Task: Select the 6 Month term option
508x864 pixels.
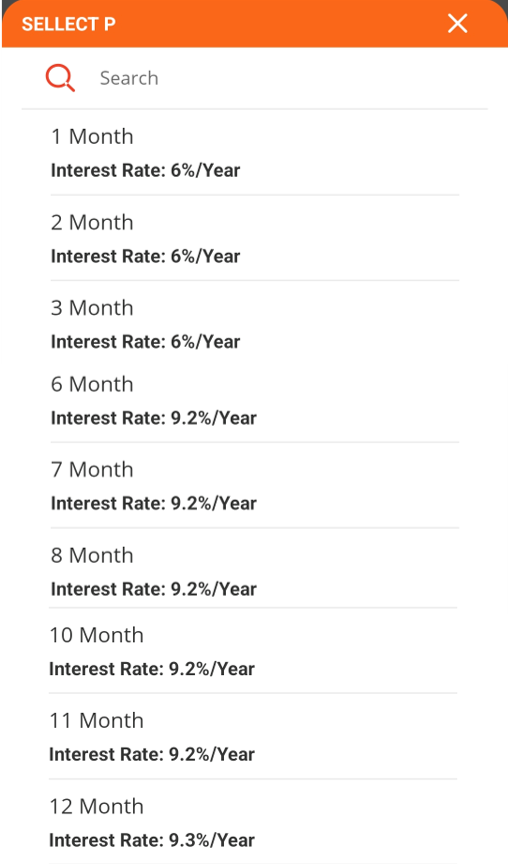Action: click(255, 401)
